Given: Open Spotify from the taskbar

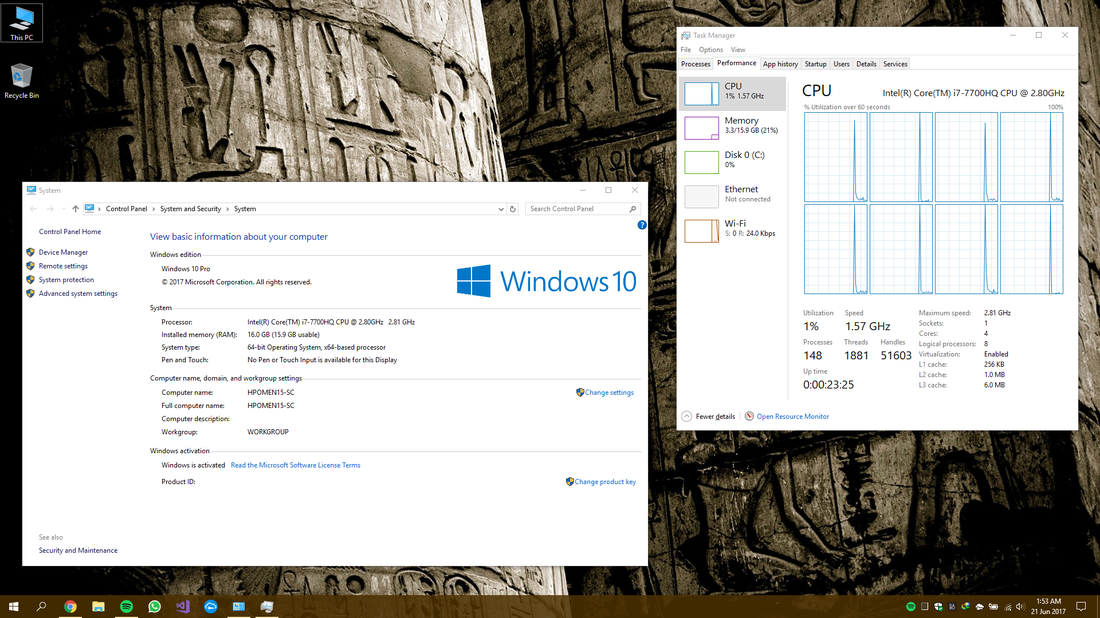Looking at the screenshot, I should pos(126,606).
